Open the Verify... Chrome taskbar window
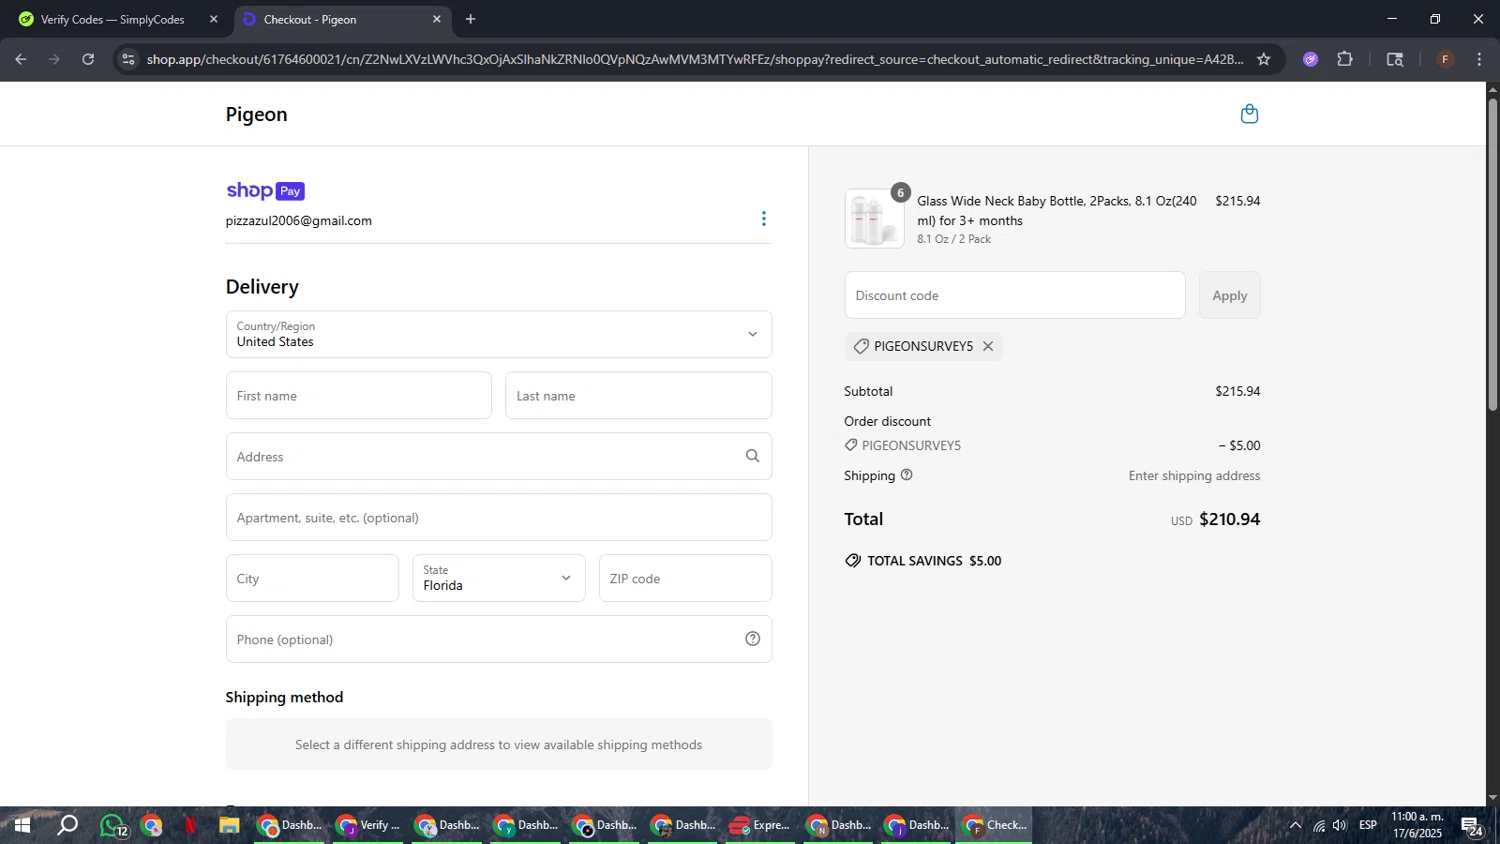Screen dimensions: 1500x844 [x=367, y=826]
